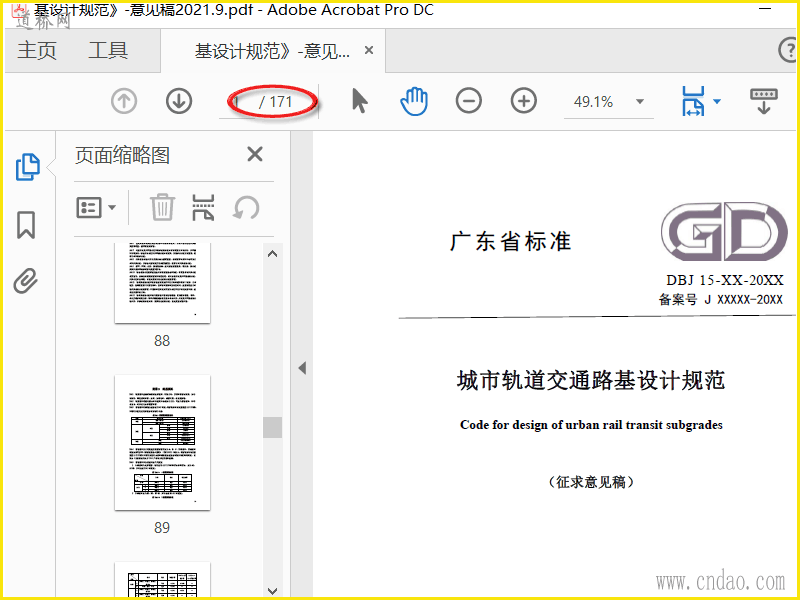Click the thumbnail label 89
800x600 pixels.
pos(162,527)
